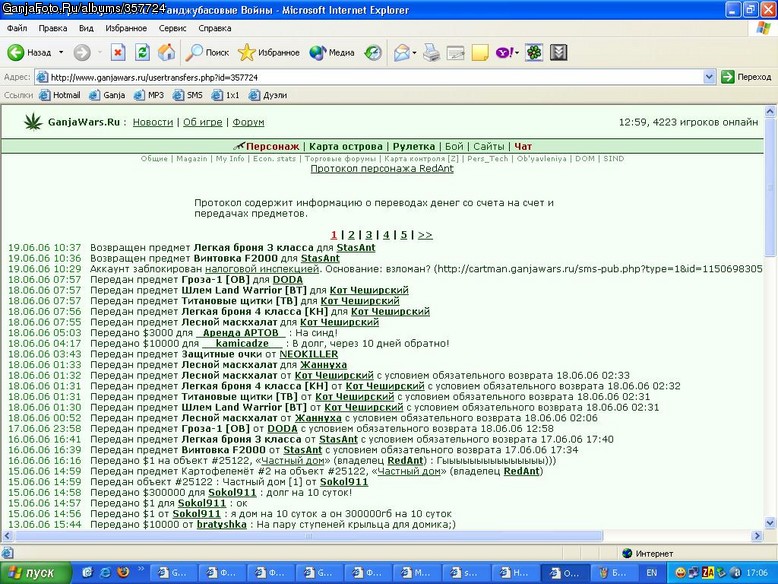778x584 pixels.
Task: Go to protocol page 2
Action: (351, 235)
